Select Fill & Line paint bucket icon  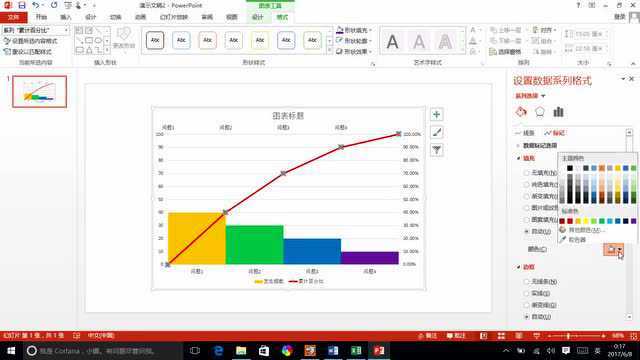[521, 112]
